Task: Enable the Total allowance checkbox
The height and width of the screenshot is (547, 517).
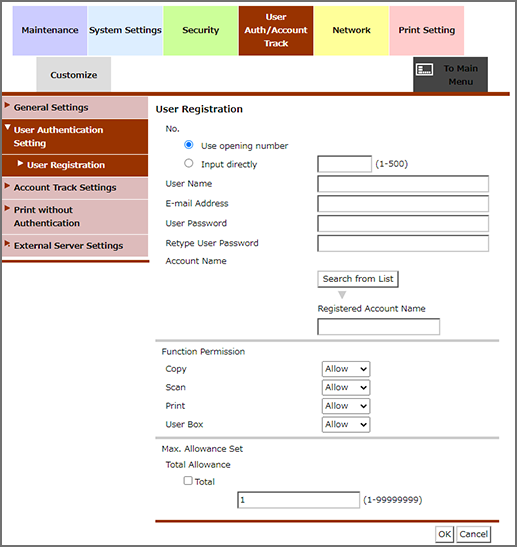Action: tap(188, 480)
